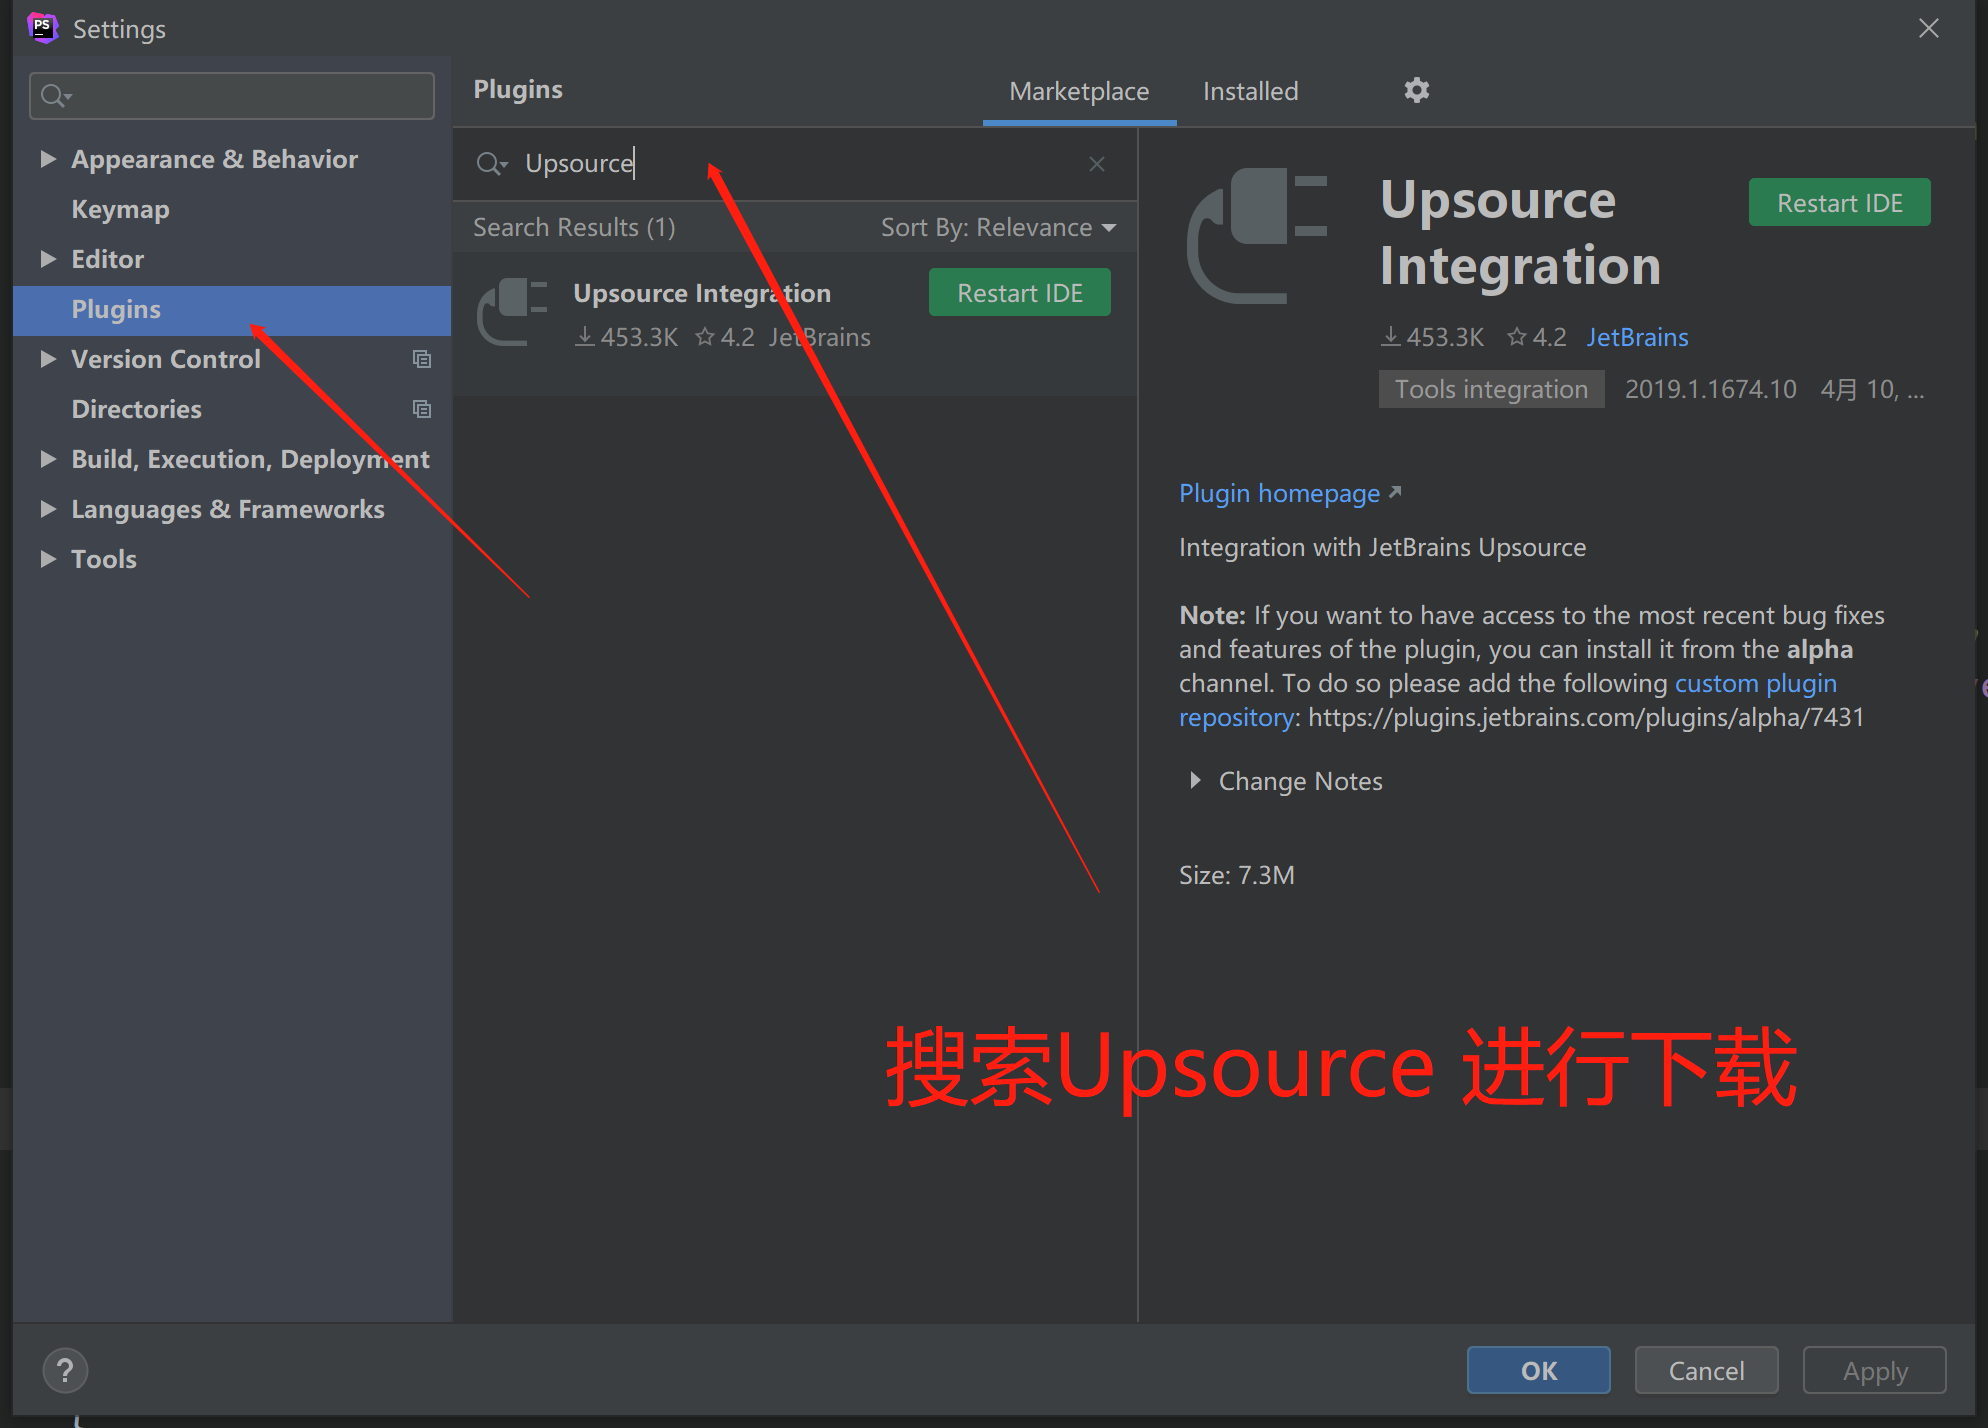Expand Languages & Frameworks section
This screenshot has height=1428, width=1988.
coord(47,509)
